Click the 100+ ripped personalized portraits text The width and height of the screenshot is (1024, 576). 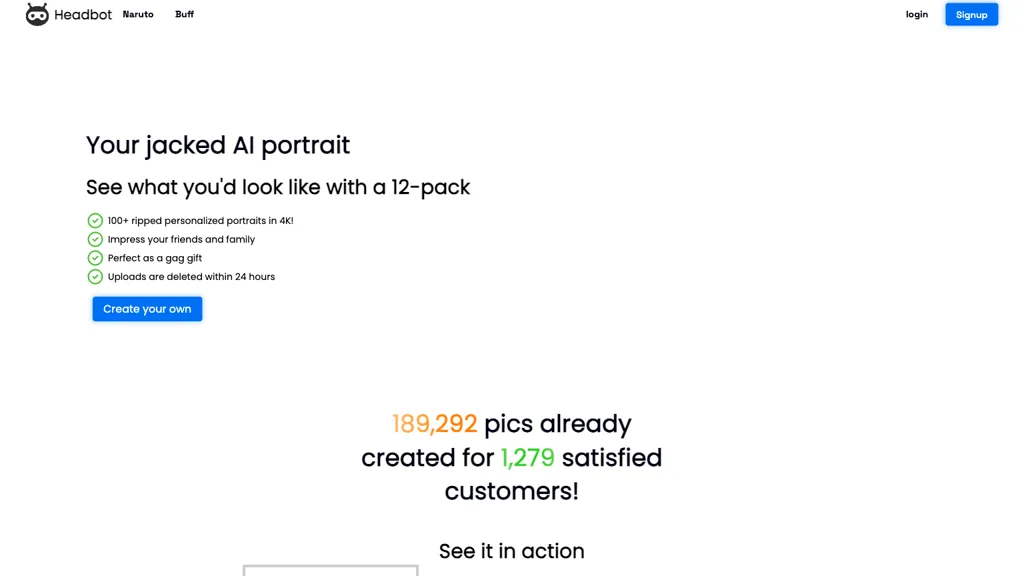(200, 221)
